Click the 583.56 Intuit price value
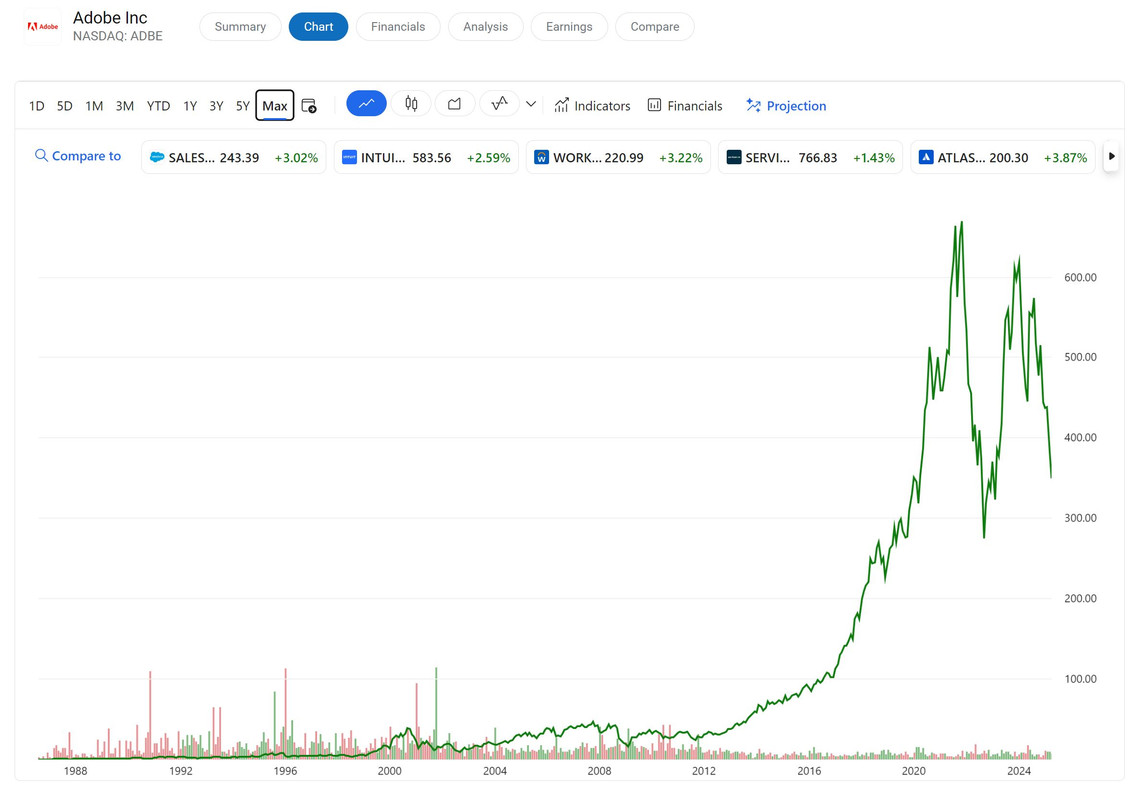This screenshot has height=800, width=1137. [x=431, y=157]
